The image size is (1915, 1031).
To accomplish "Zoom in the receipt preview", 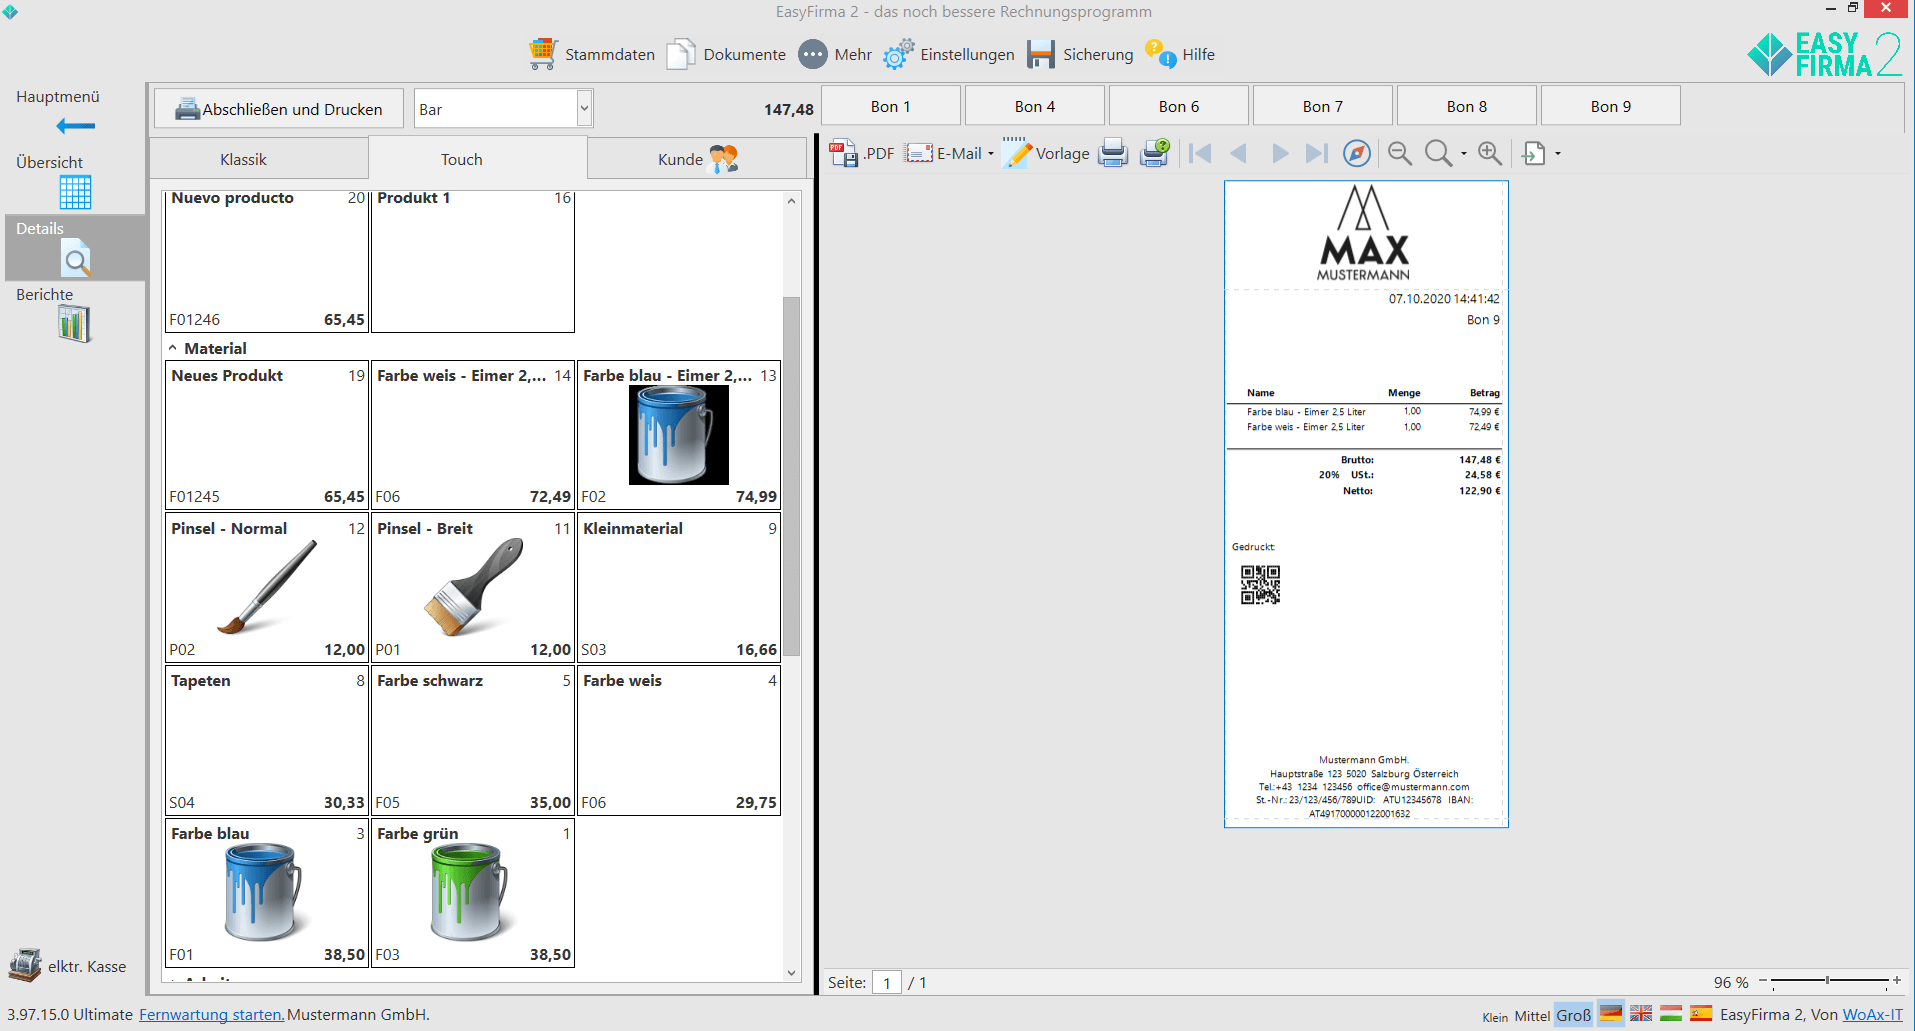I will [1490, 153].
